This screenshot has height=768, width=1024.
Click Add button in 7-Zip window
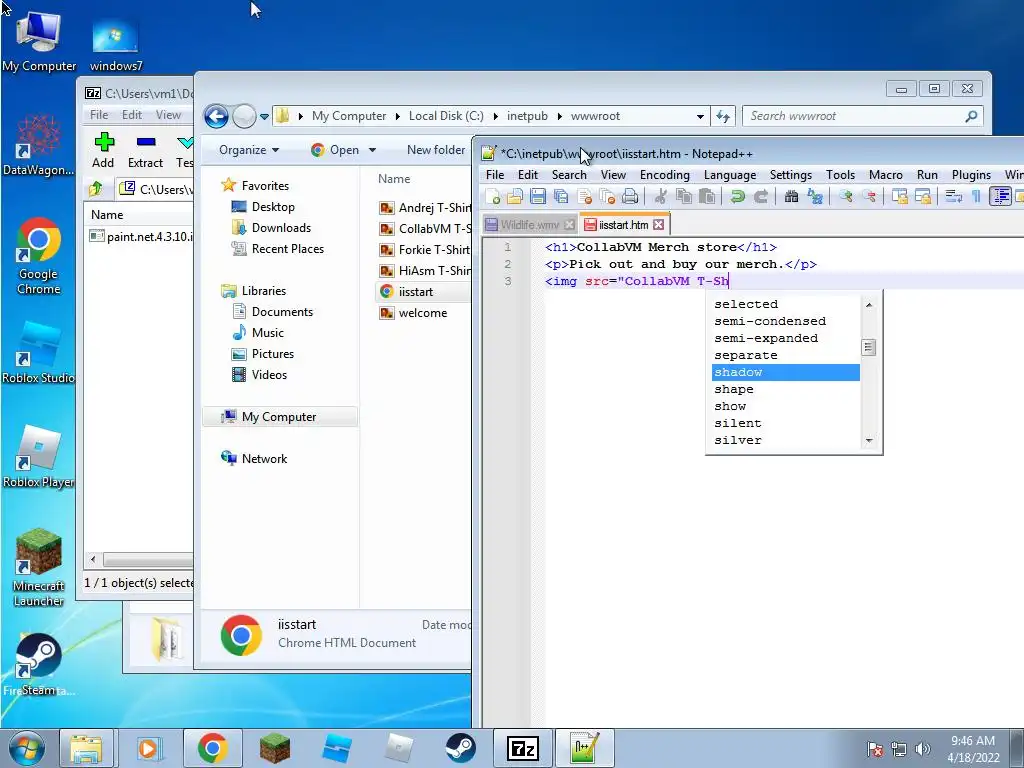click(103, 150)
